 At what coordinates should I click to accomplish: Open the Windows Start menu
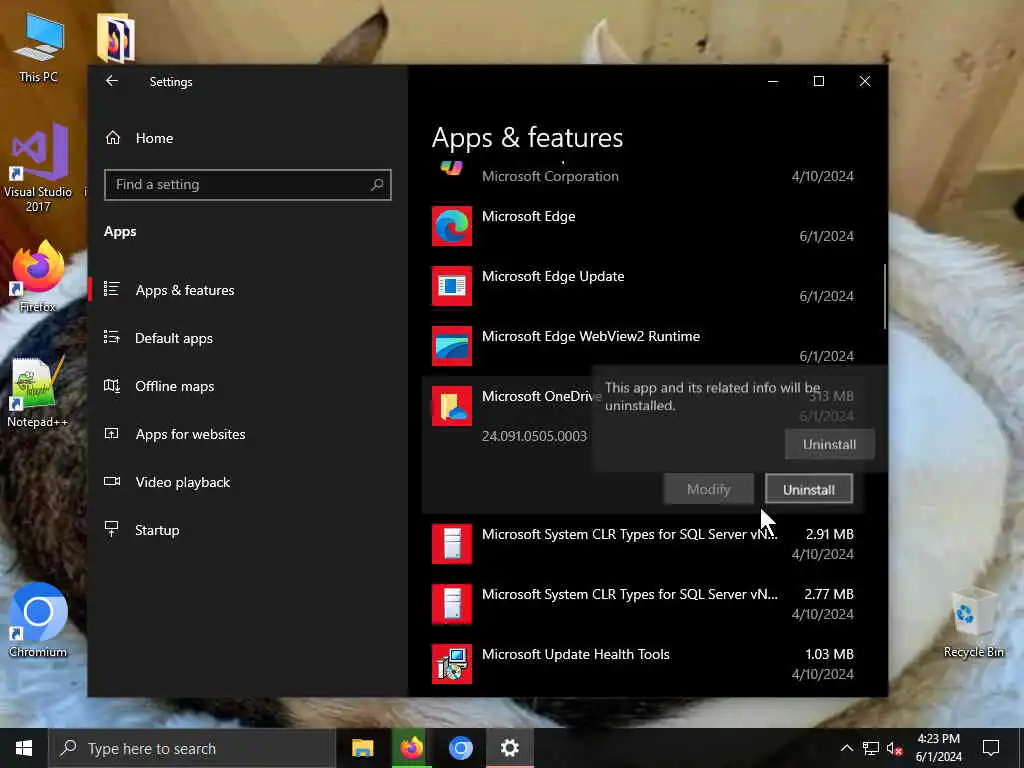click(24, 748)
